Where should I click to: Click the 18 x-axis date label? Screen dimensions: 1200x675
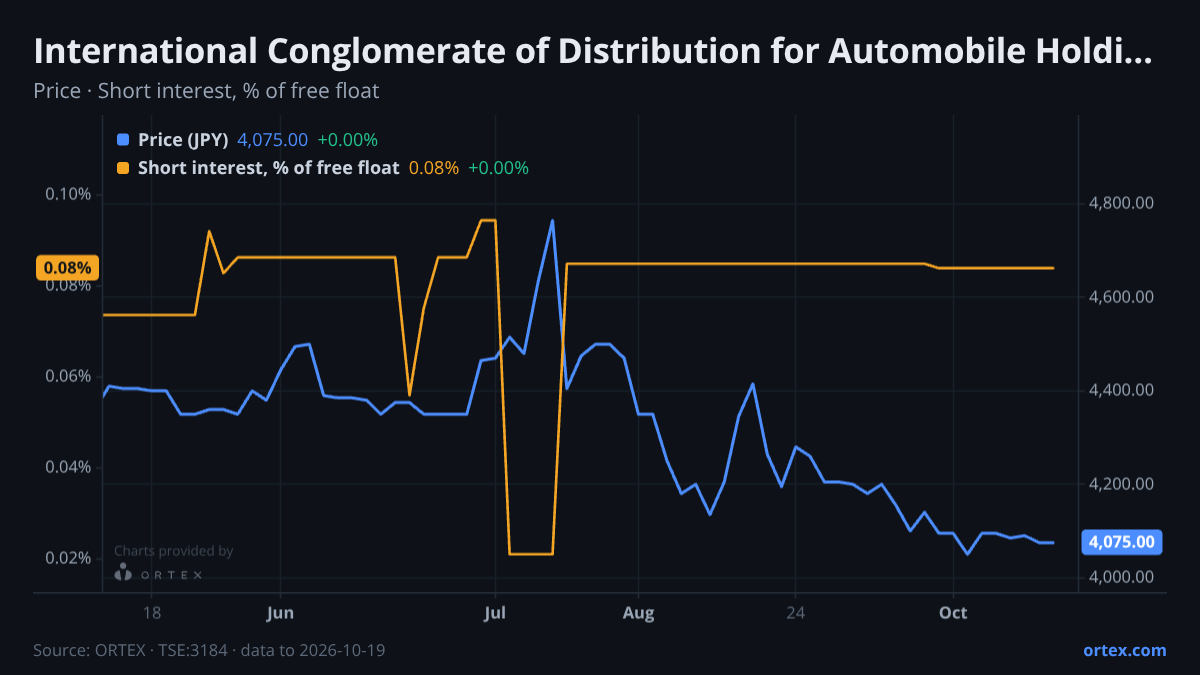pos(152,613)
